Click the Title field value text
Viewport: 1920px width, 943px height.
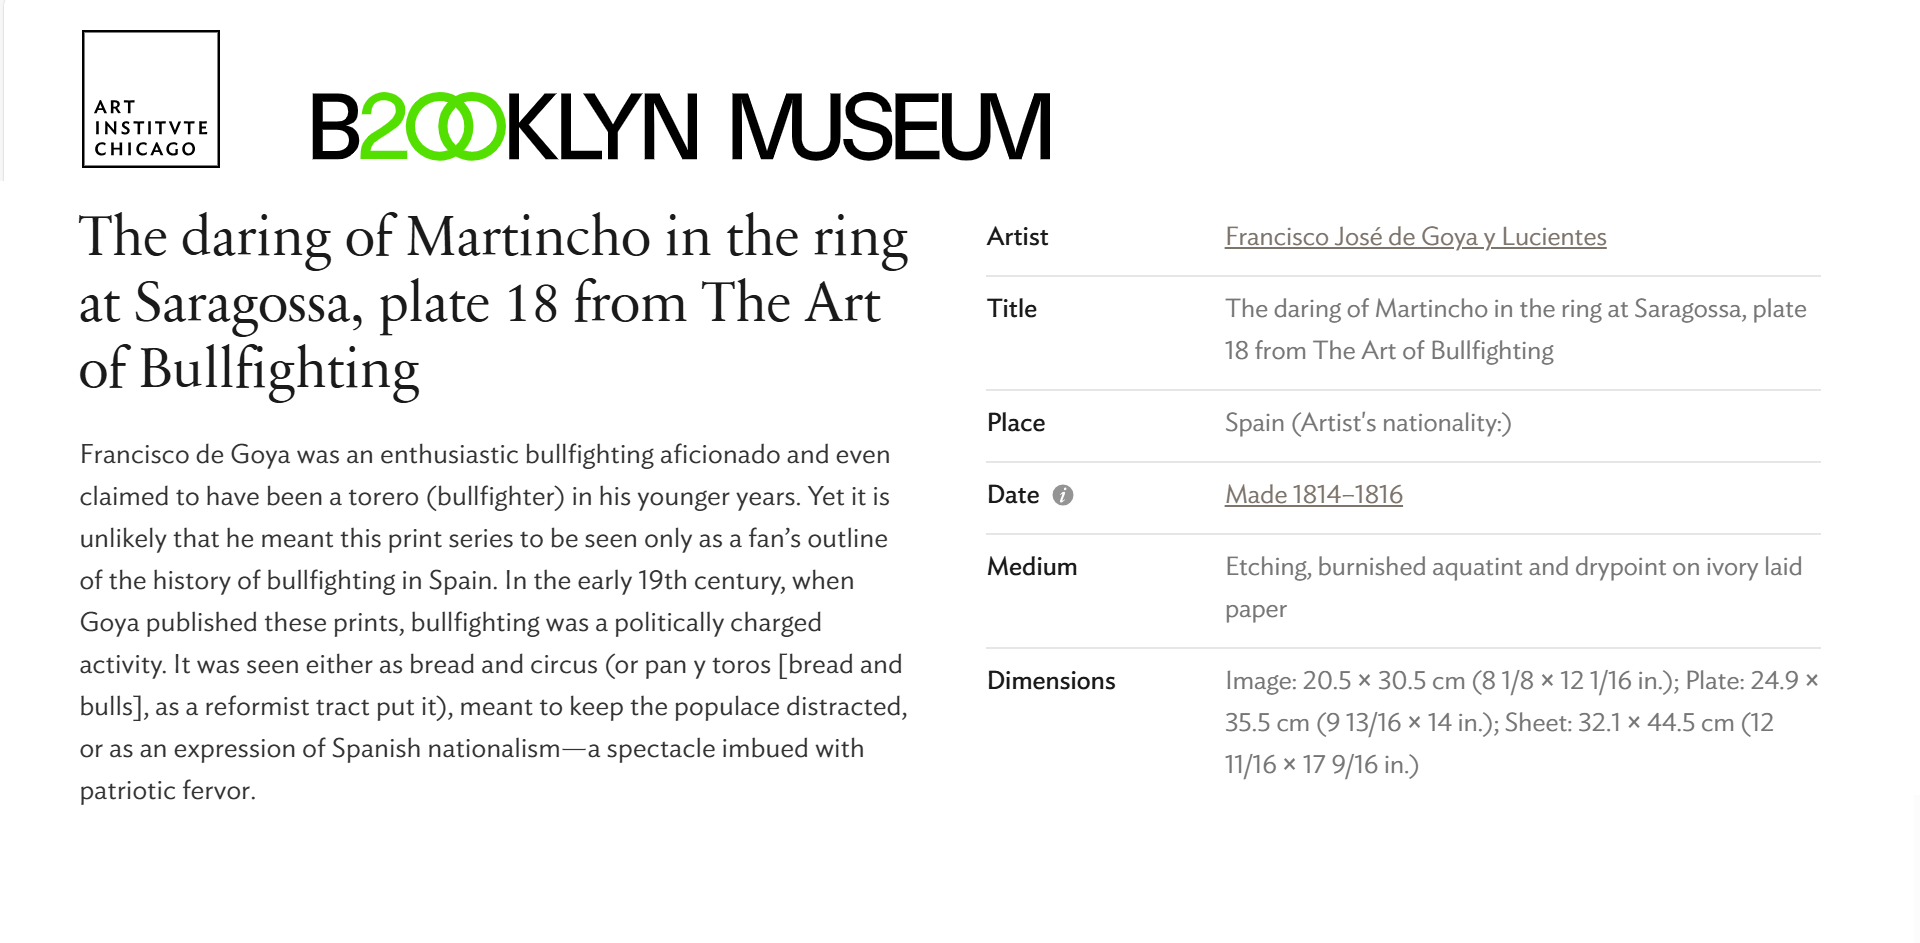(1515, 330)
